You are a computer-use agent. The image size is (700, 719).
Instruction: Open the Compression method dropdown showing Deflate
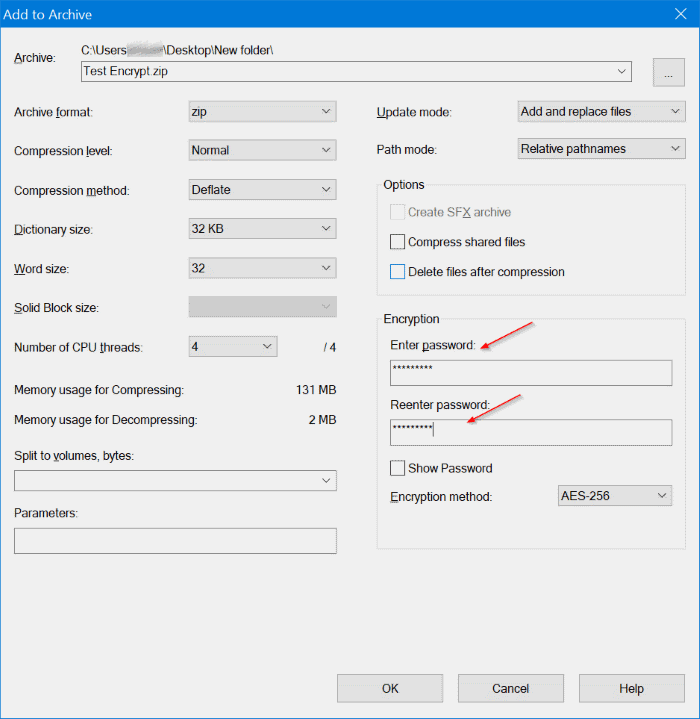coord(262,189)
